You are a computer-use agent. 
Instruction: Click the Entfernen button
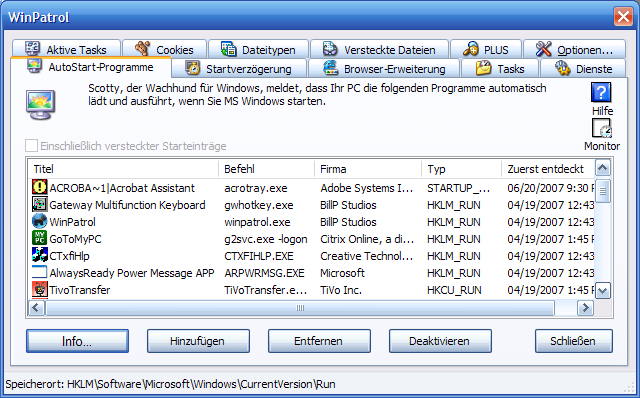click(x=319, y=341)
